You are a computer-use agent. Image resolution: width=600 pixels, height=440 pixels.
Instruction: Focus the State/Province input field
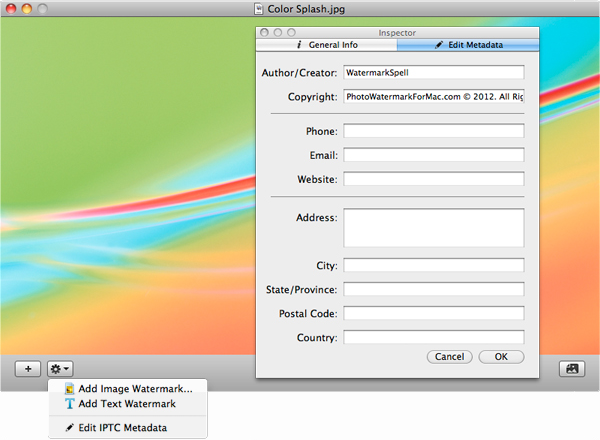coord(434,289)
